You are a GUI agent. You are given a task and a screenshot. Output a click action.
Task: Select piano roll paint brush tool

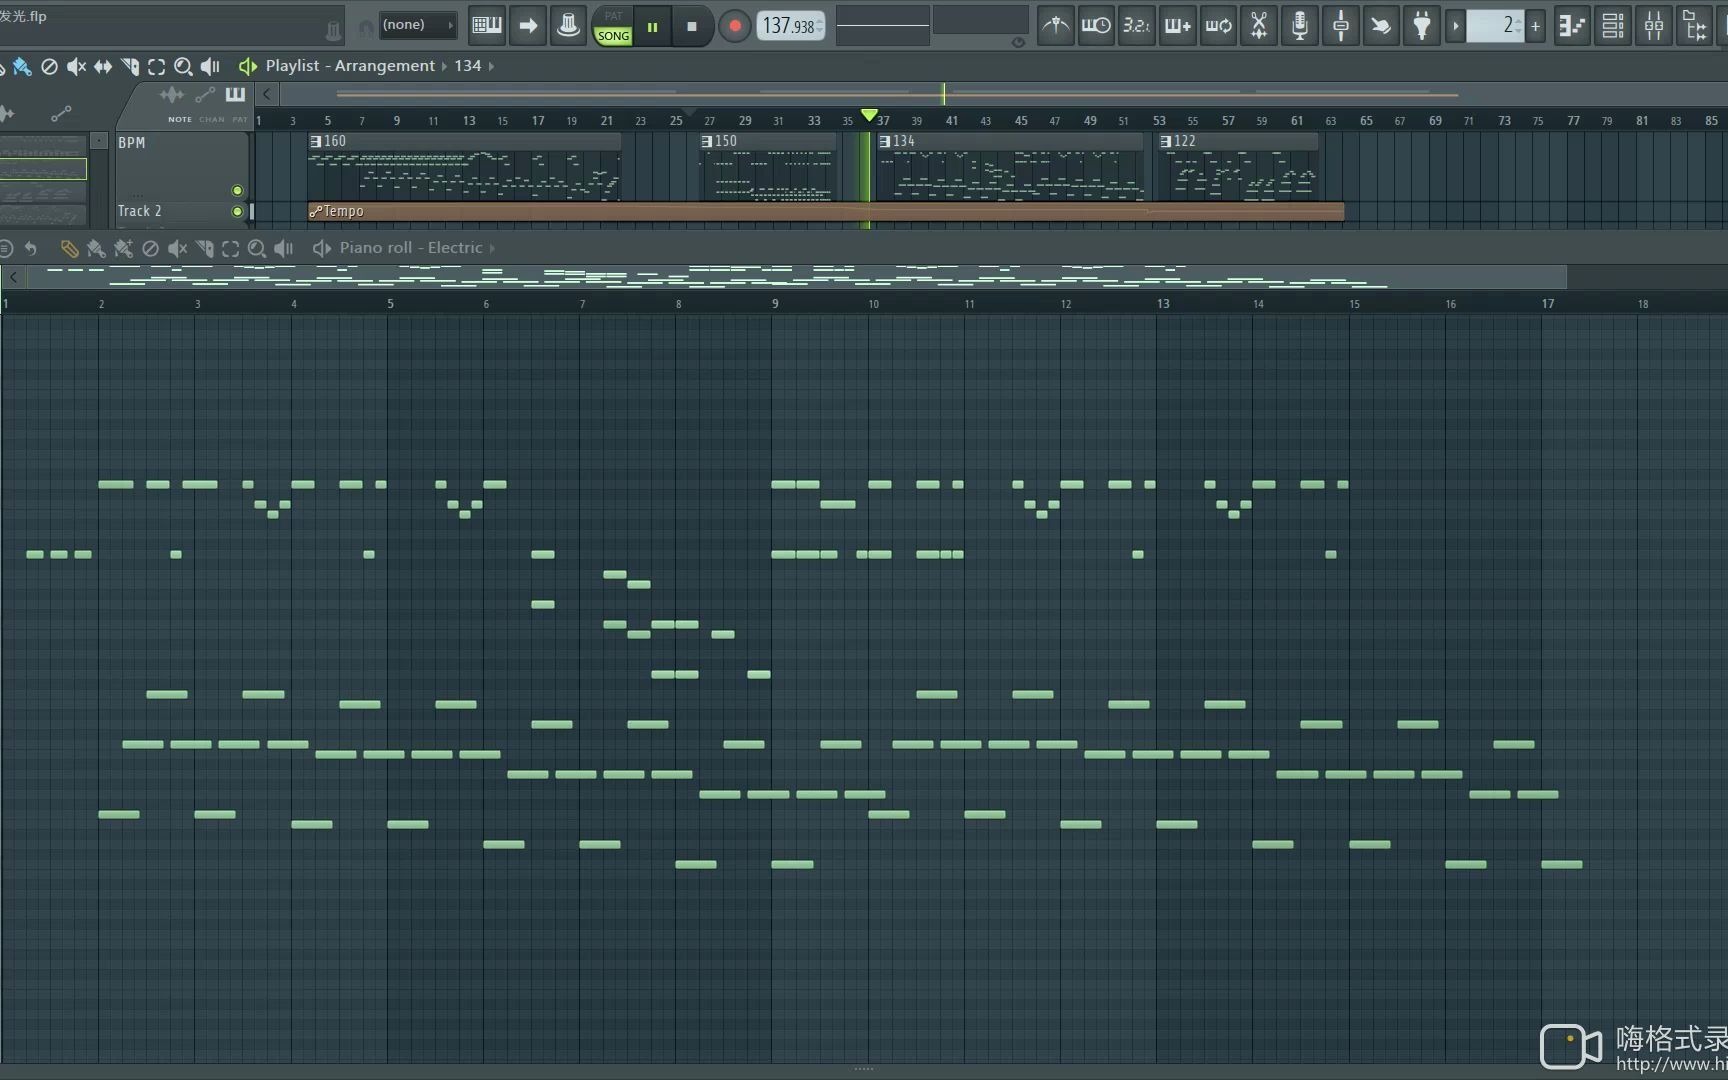[96, 248]
